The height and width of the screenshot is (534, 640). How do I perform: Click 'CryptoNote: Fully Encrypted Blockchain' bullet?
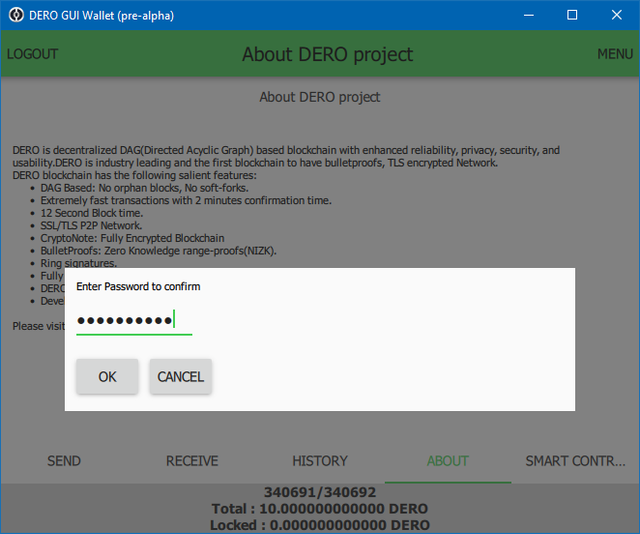(133, 238)
